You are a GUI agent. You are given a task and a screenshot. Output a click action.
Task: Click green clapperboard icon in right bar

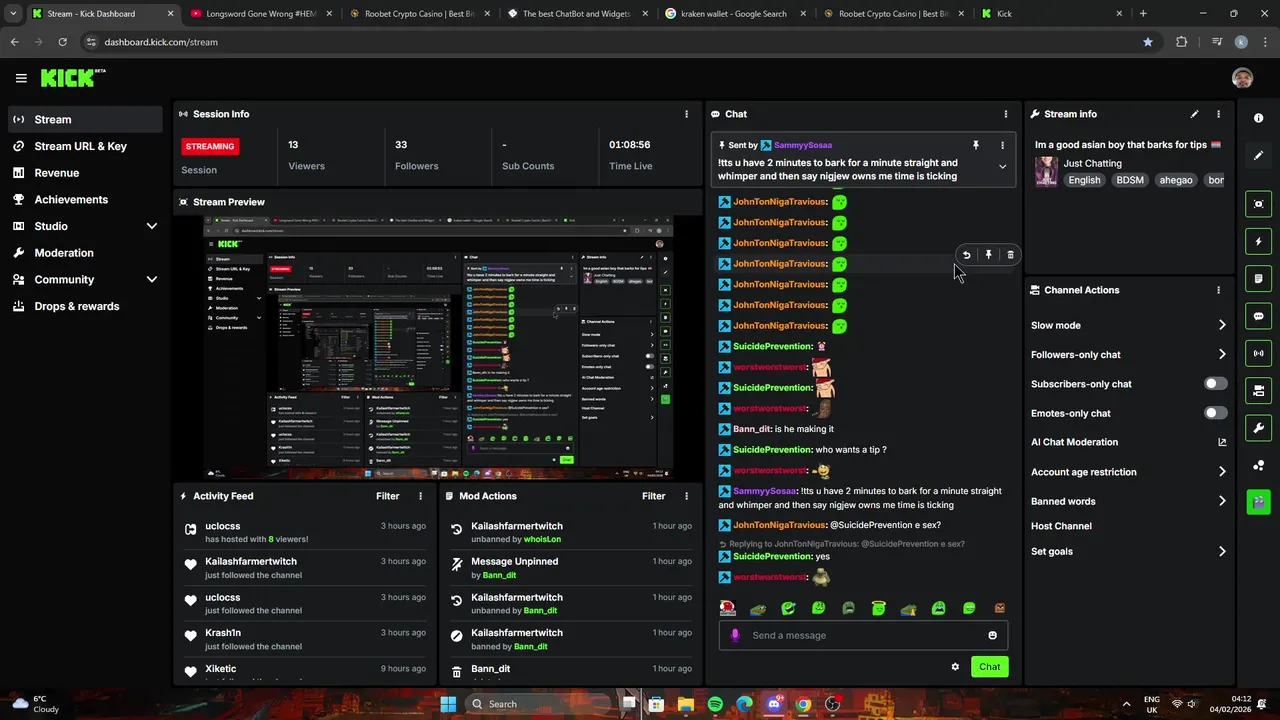coord(1258,501)
